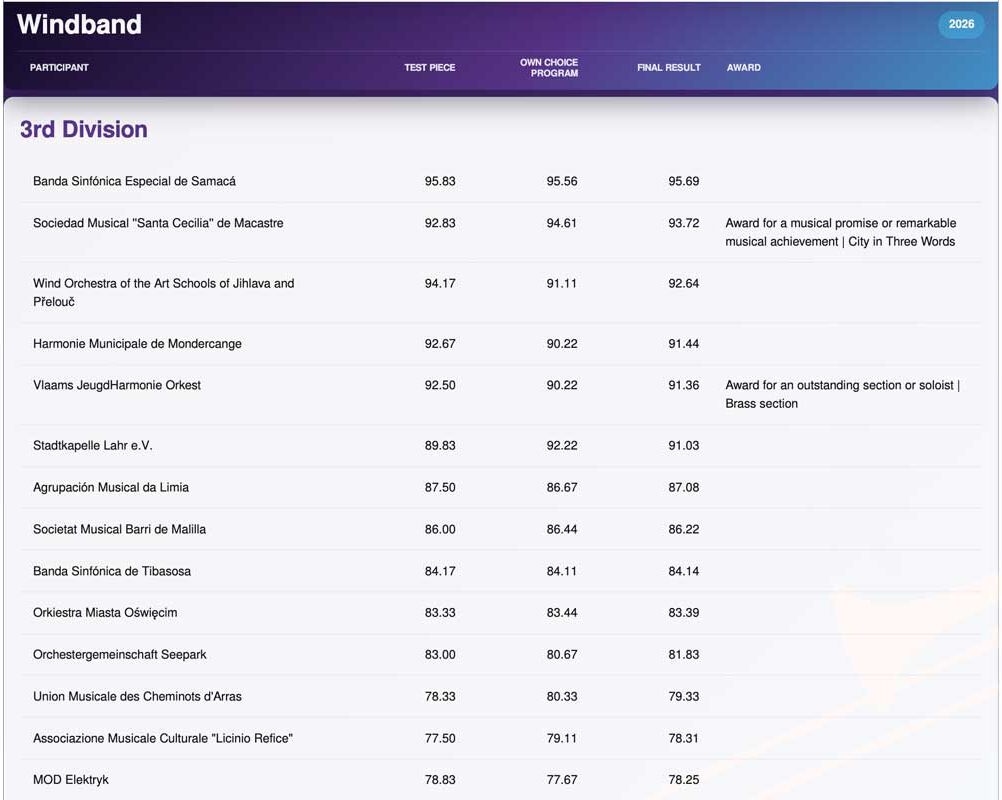Click the award text City in Three Words
This screenshot has height=800, width=1002.
(901, 242)
